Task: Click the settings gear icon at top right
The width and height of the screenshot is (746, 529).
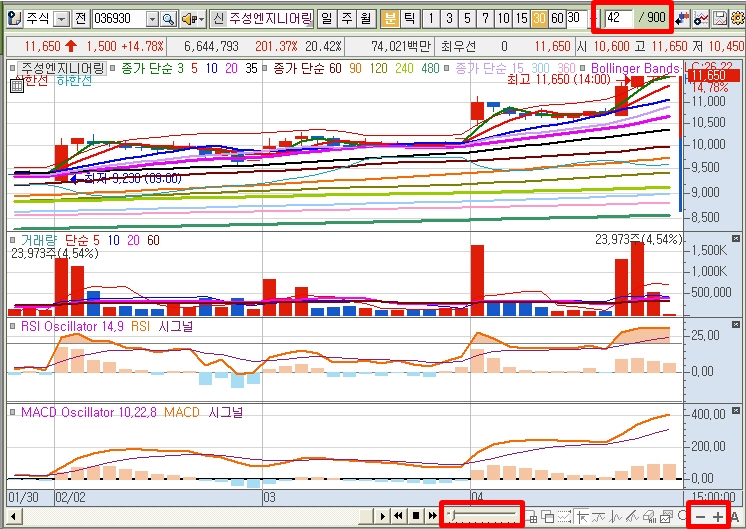Action: pyautogui.click(x=737, y=19)
